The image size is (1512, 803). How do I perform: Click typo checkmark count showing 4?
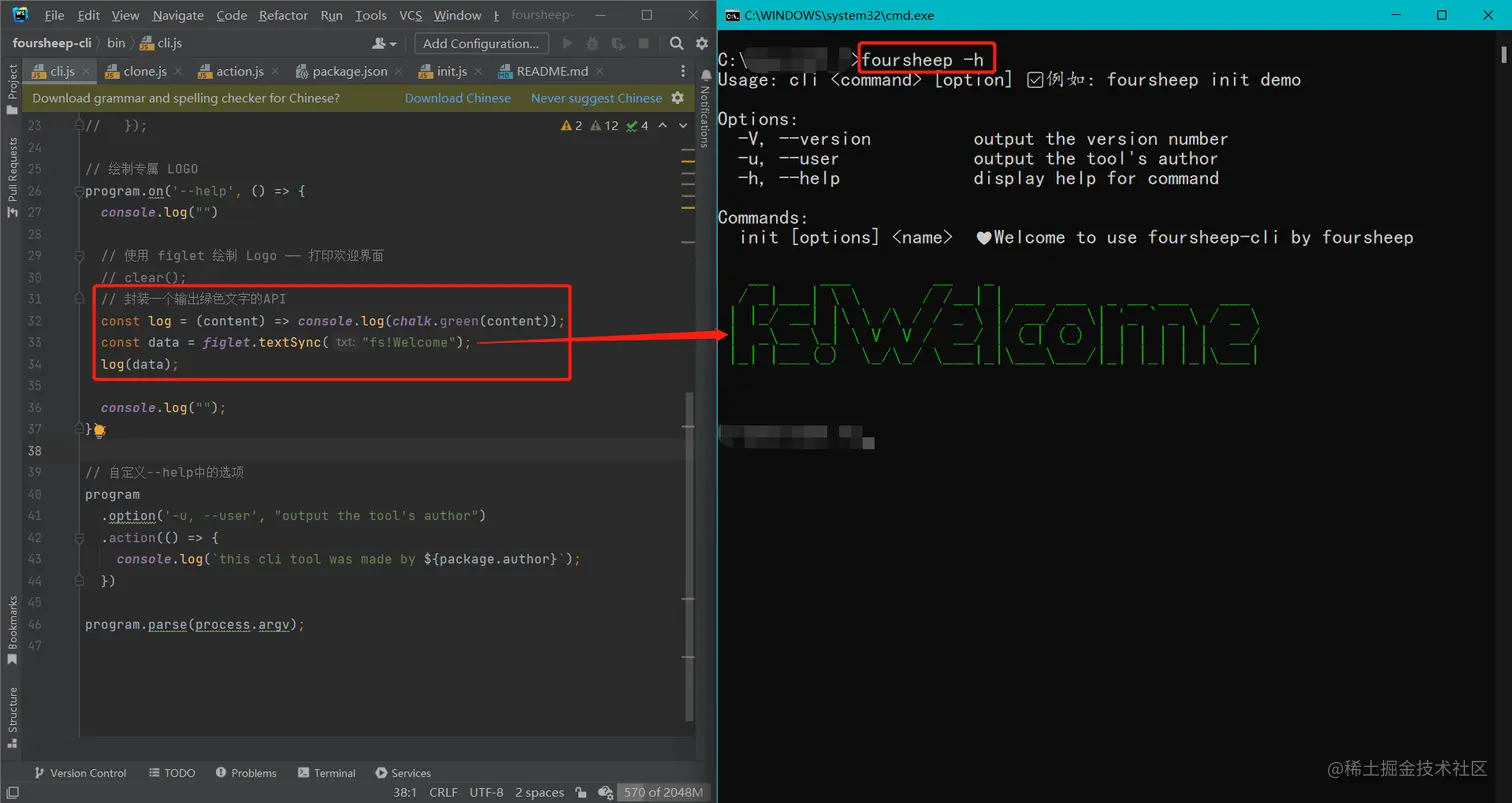(x=638, y=126)
